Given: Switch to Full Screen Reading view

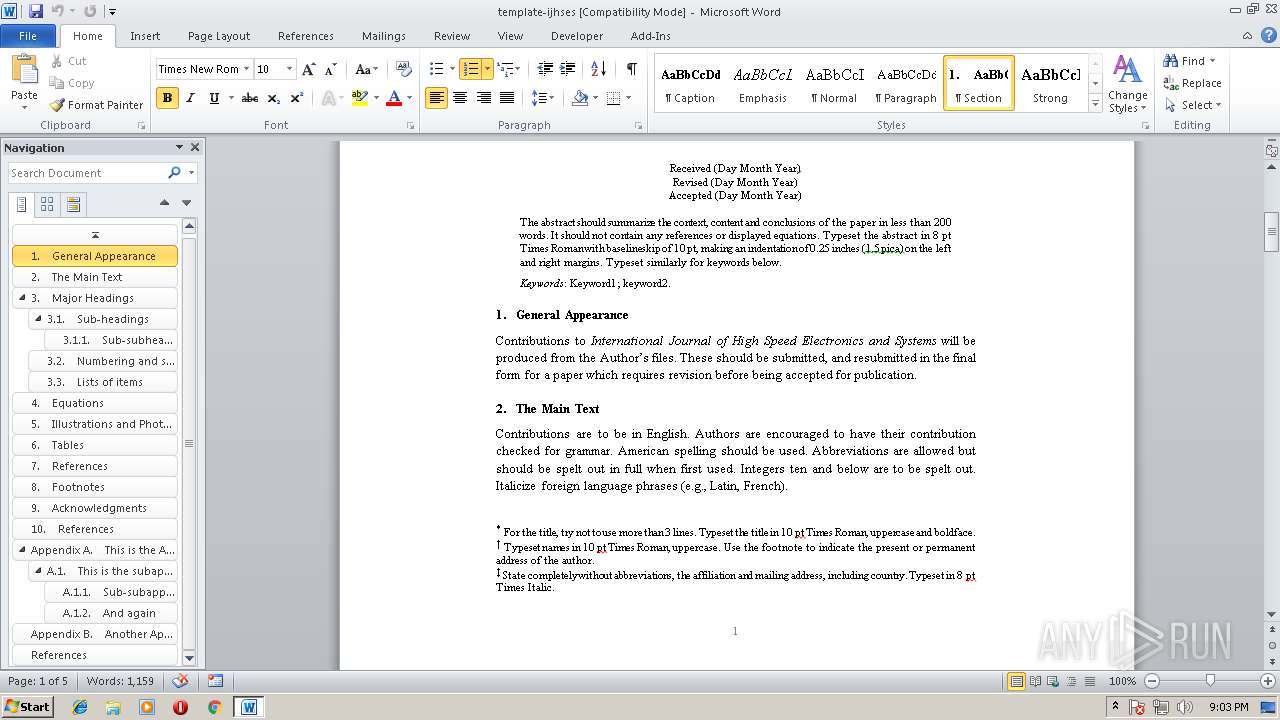Looking at the screenshot, I should 1034,681.
